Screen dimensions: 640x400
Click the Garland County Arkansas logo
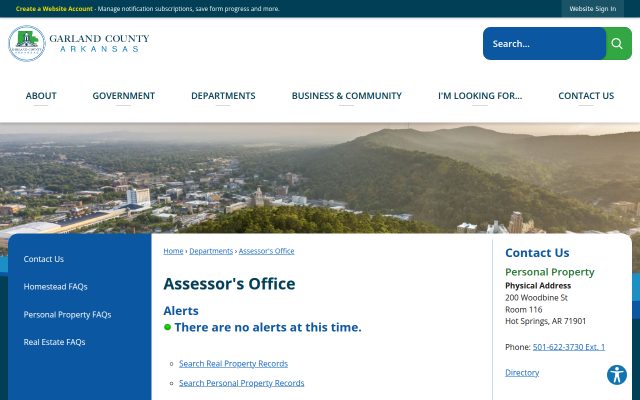pyautogui.click(x=78, y=43)
